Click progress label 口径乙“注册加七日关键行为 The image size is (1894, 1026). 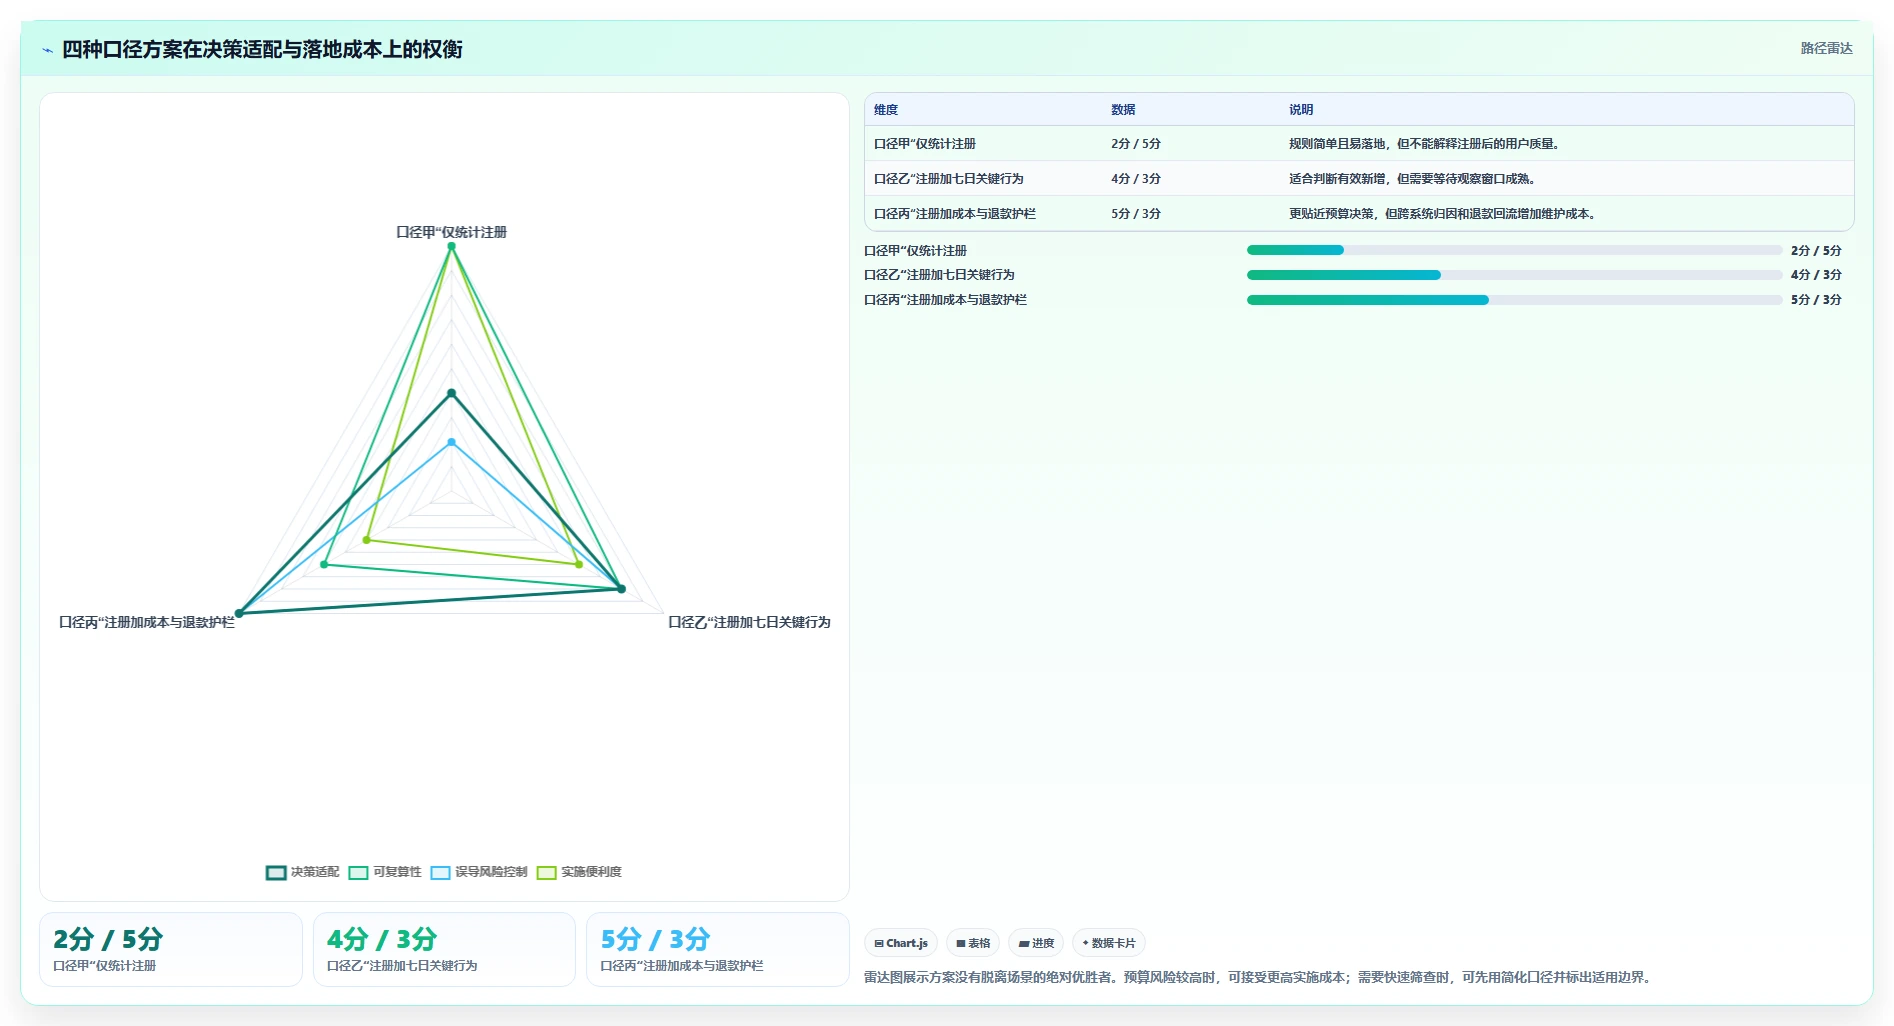tap(939, 275)
